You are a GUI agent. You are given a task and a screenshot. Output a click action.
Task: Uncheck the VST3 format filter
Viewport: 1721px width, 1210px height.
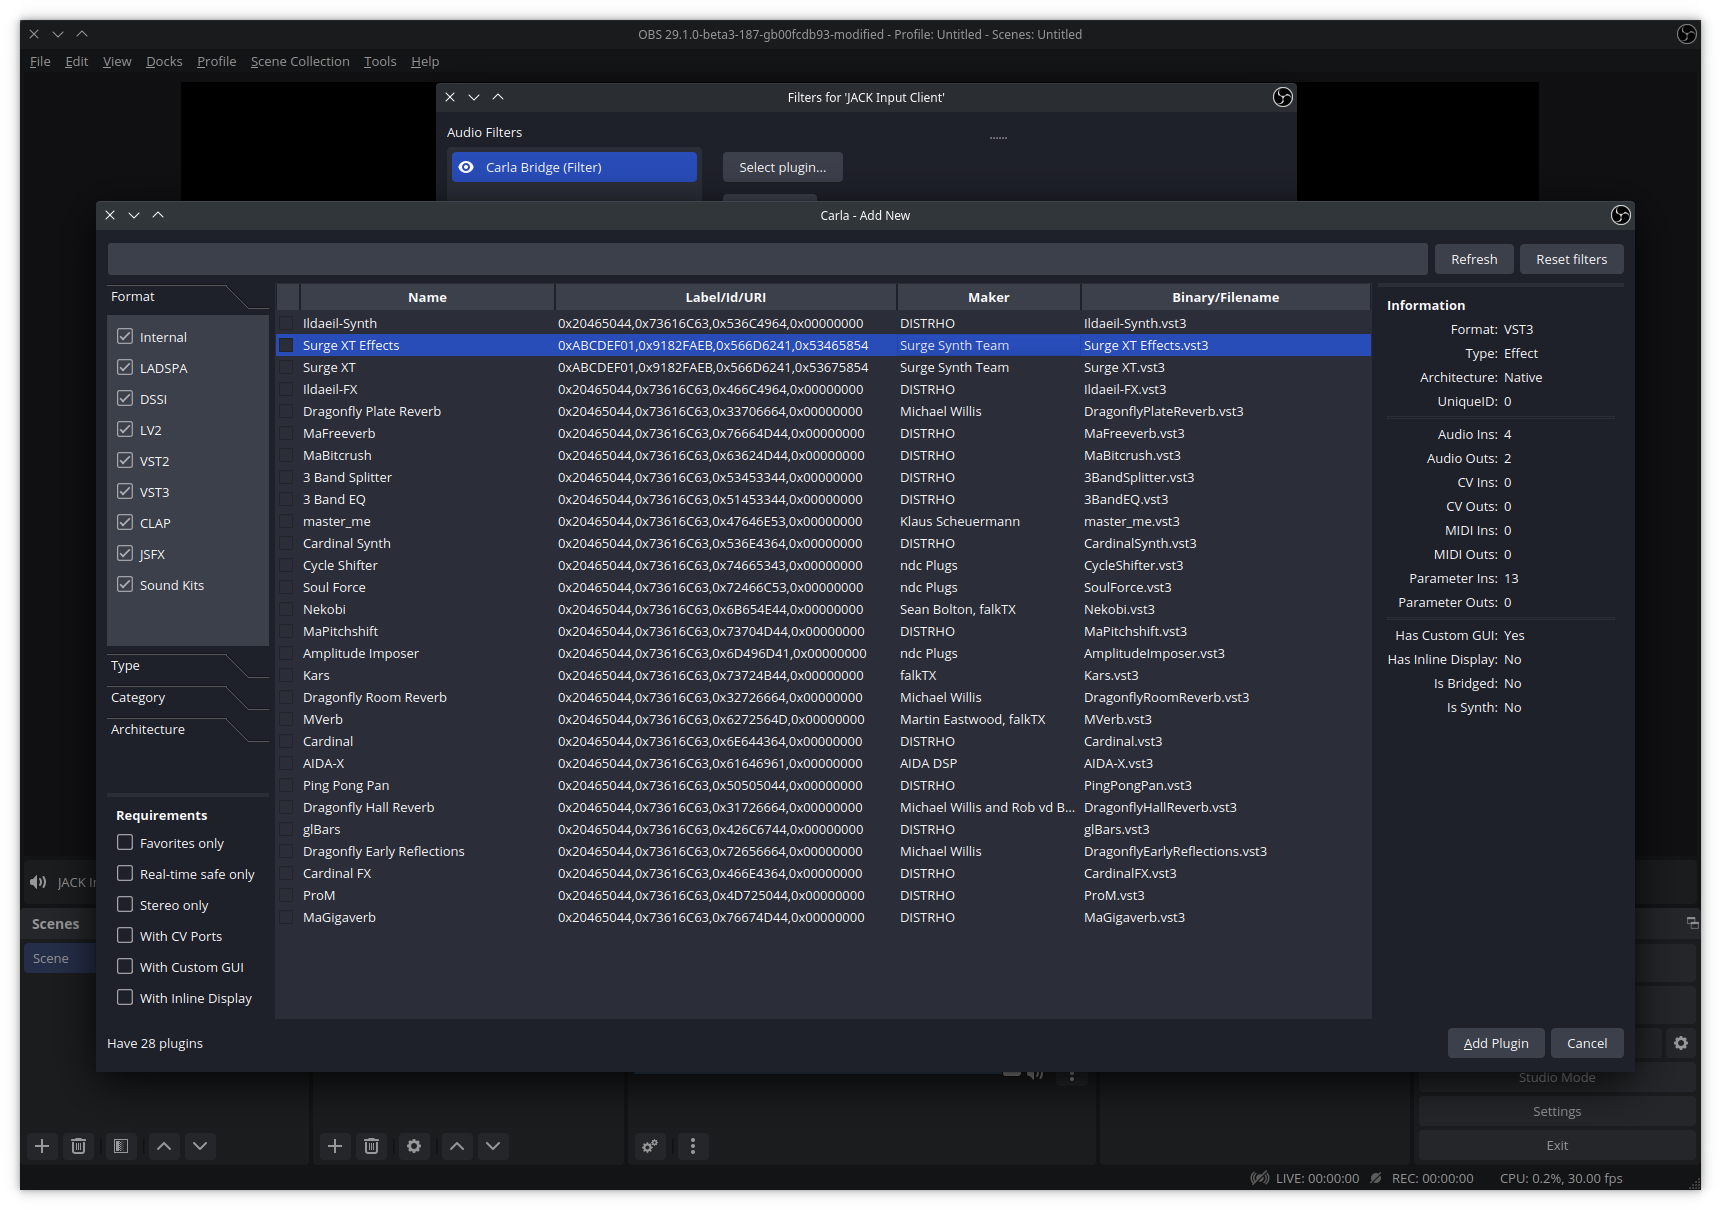(125, 491)
